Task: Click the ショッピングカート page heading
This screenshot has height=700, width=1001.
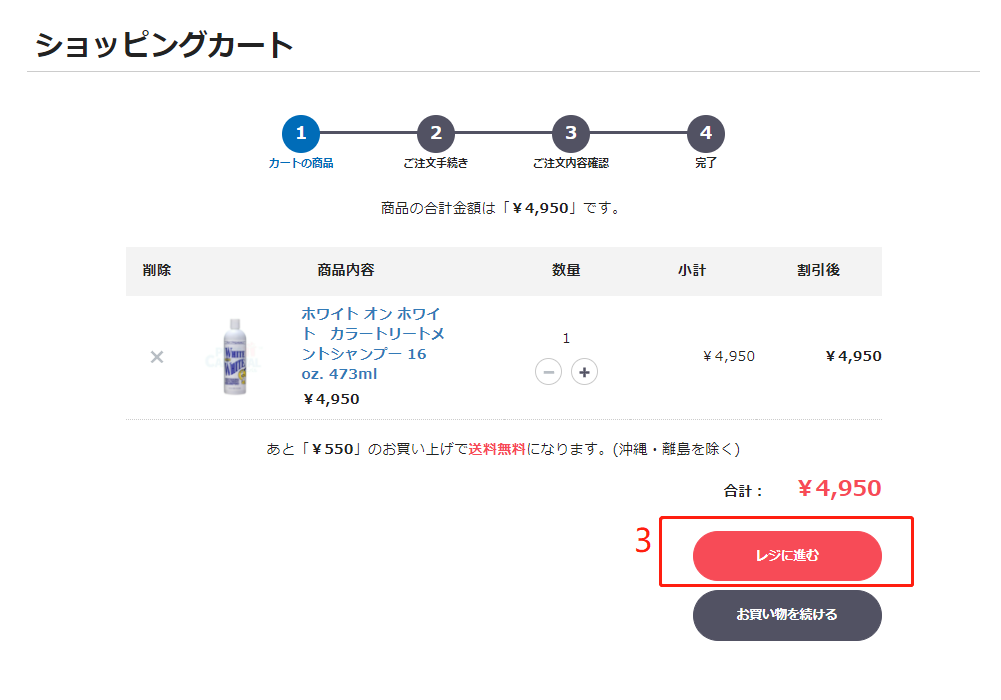Action: pos(164,45)
